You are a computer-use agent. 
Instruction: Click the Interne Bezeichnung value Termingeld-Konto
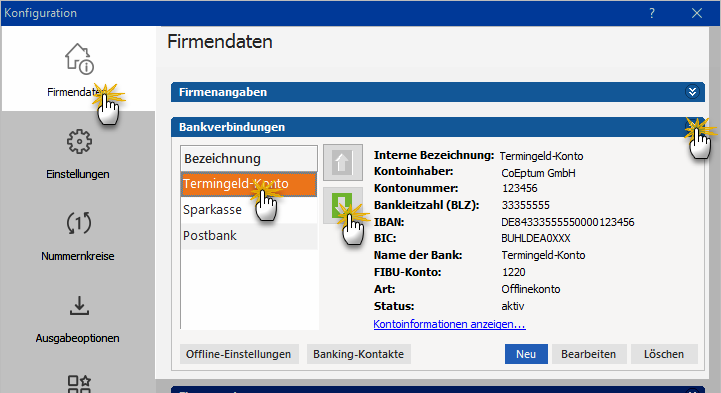541,156
